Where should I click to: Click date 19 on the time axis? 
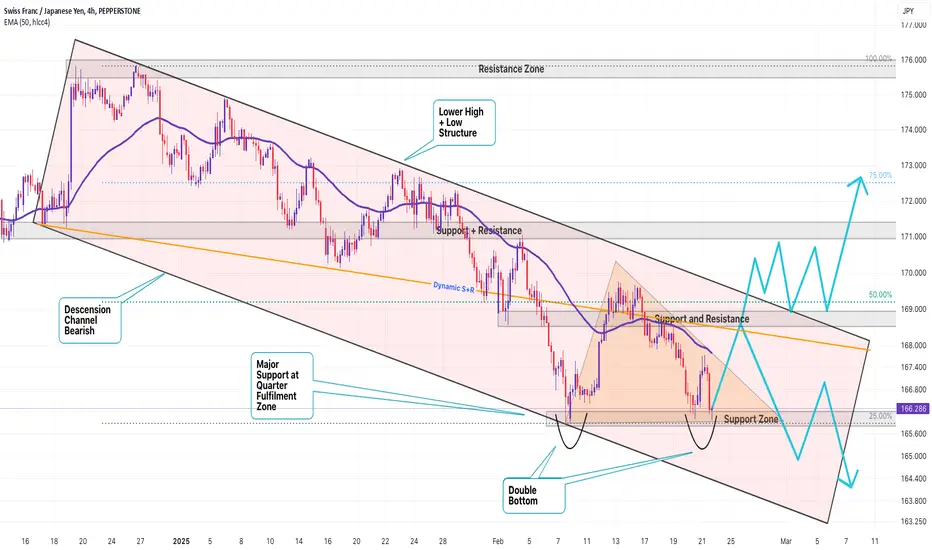coord(673,541)
